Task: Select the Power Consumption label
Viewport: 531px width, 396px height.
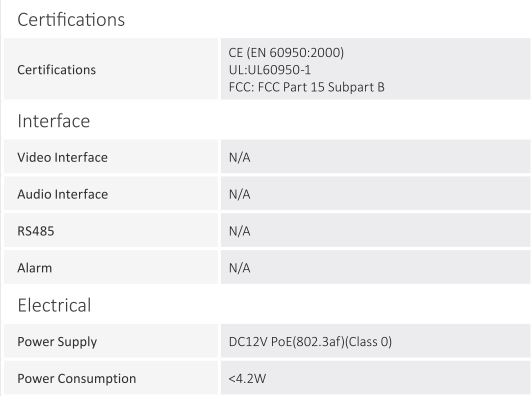Action: [77, 378]
